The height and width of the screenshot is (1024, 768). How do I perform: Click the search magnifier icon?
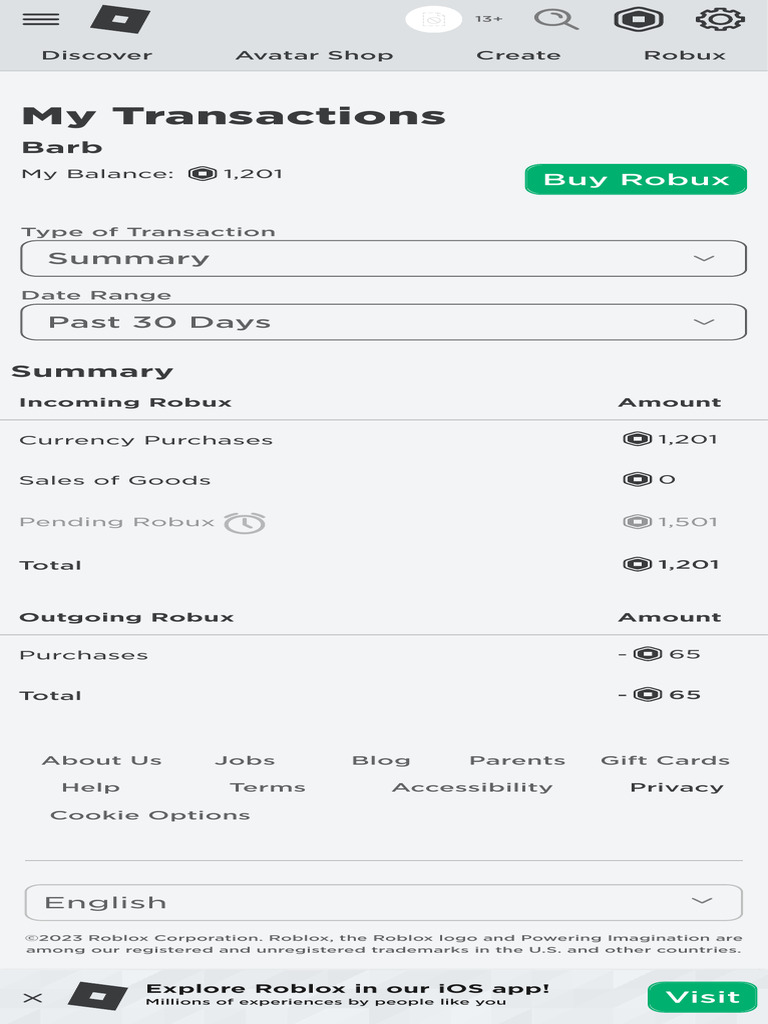[x=556, y=19]
